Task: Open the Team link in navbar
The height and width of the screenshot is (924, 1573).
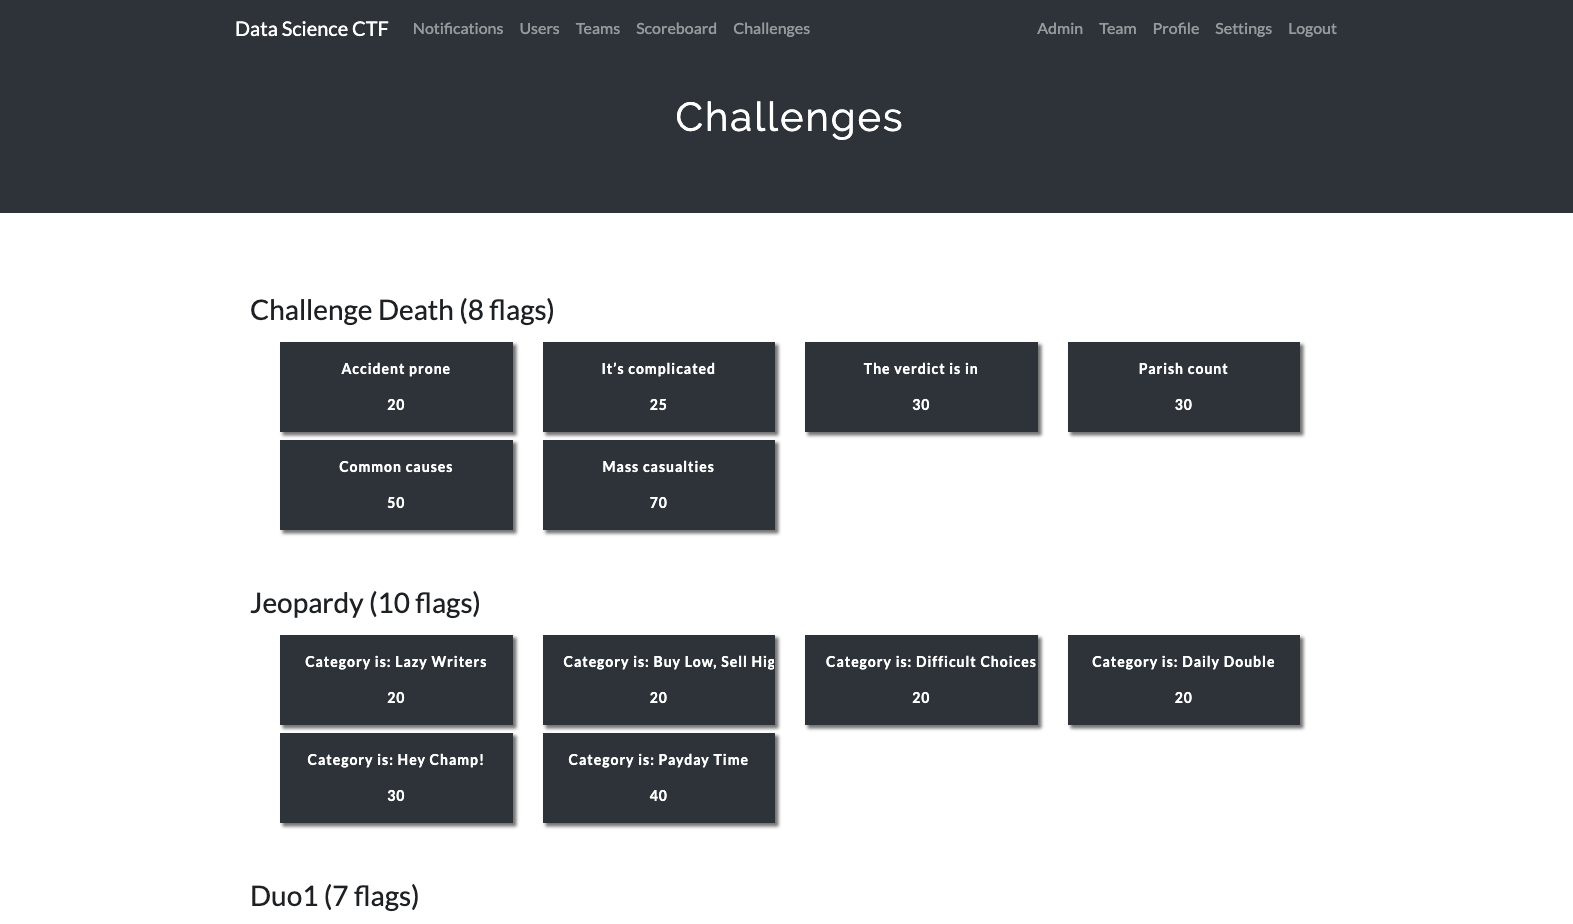Action: pos(1117,29)
